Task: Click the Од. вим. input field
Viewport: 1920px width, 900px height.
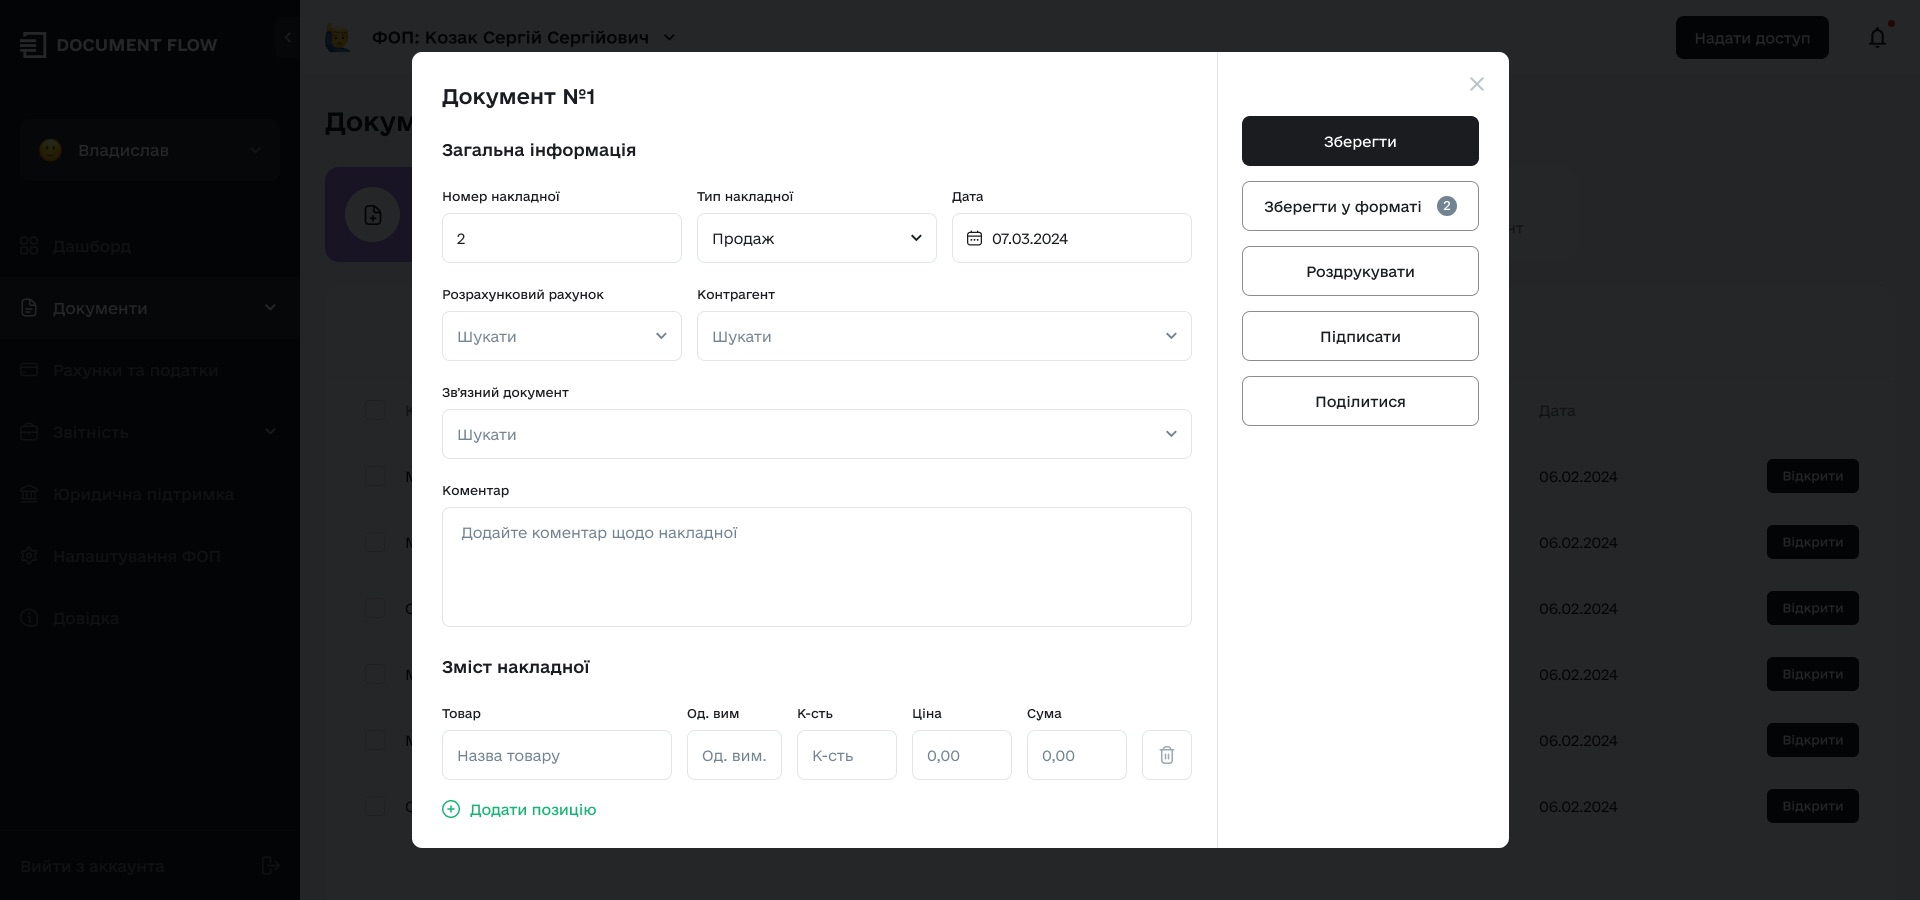Action: [734, 755]
